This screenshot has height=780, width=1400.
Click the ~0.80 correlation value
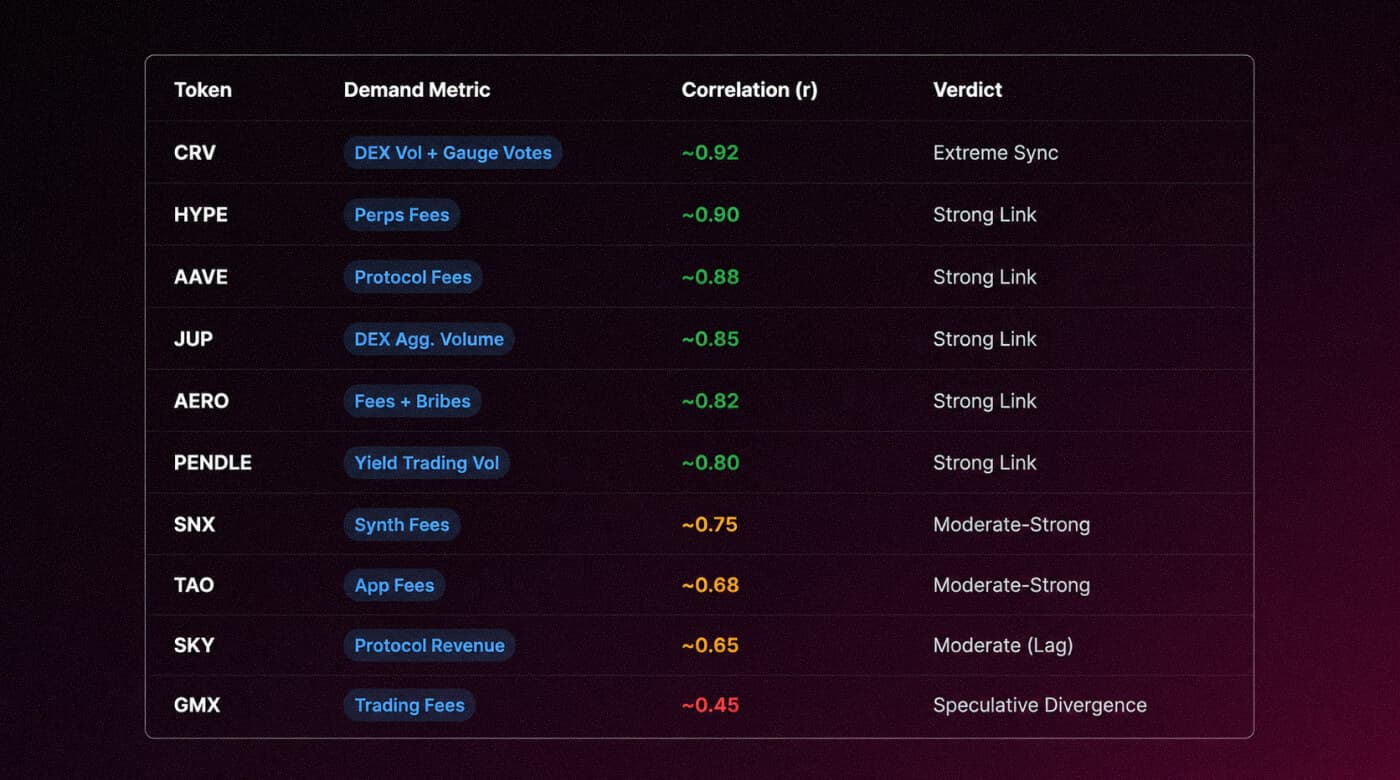710,463
